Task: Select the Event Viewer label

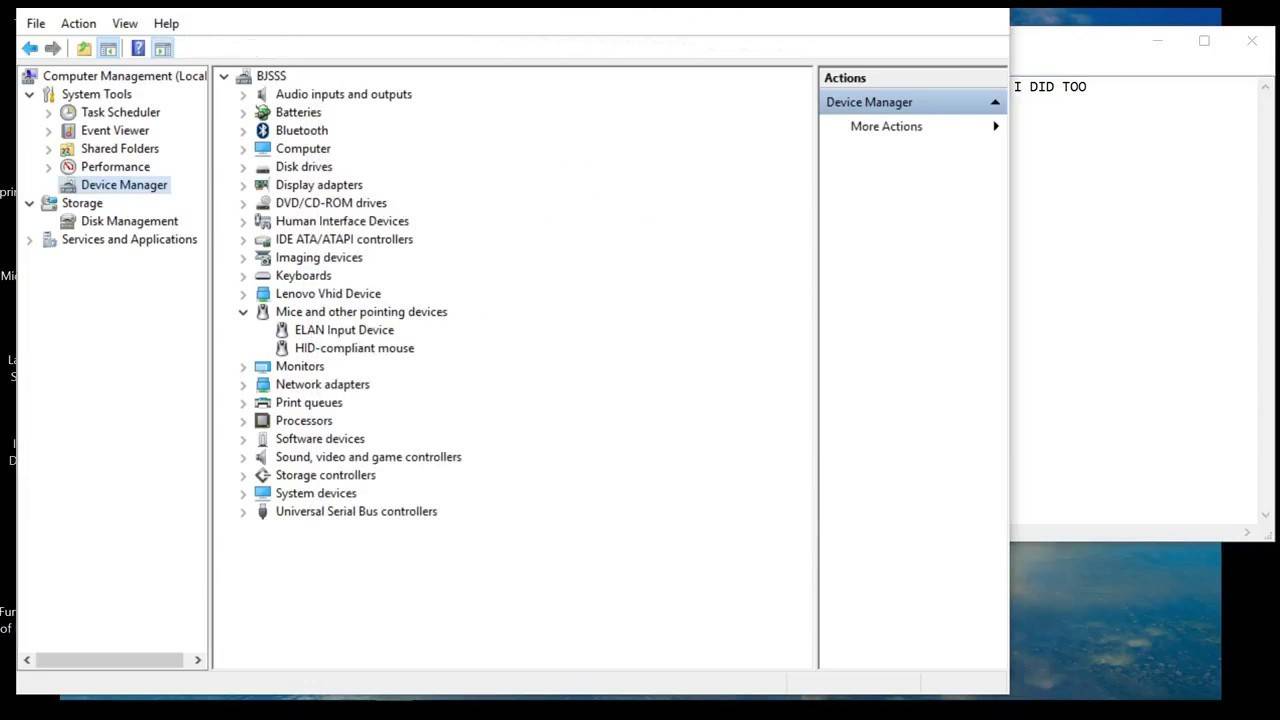Action: (115, 130)
